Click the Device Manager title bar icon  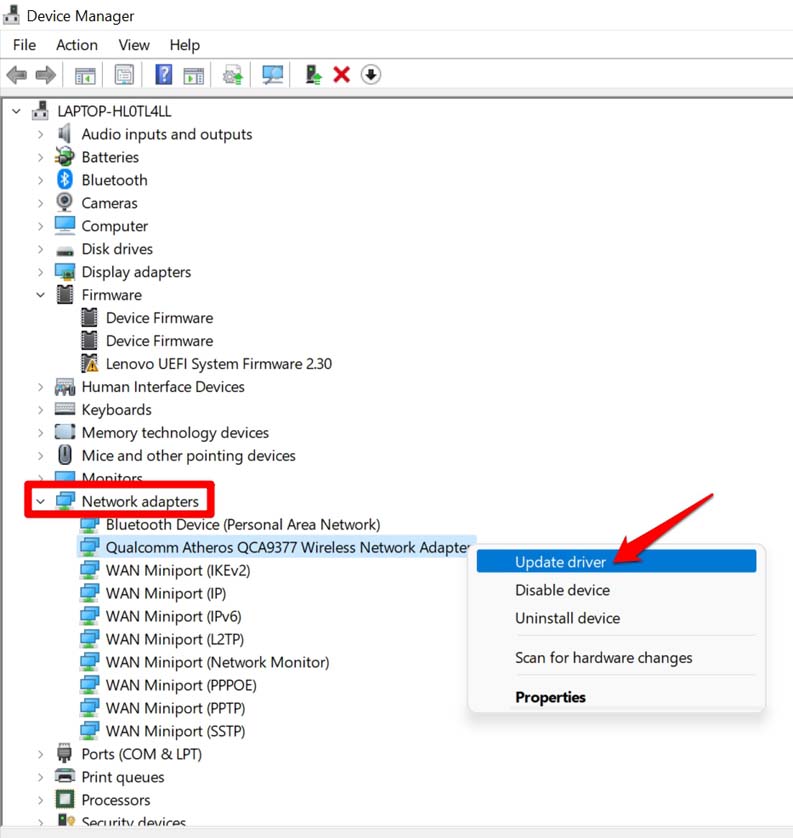coord(11,15)
